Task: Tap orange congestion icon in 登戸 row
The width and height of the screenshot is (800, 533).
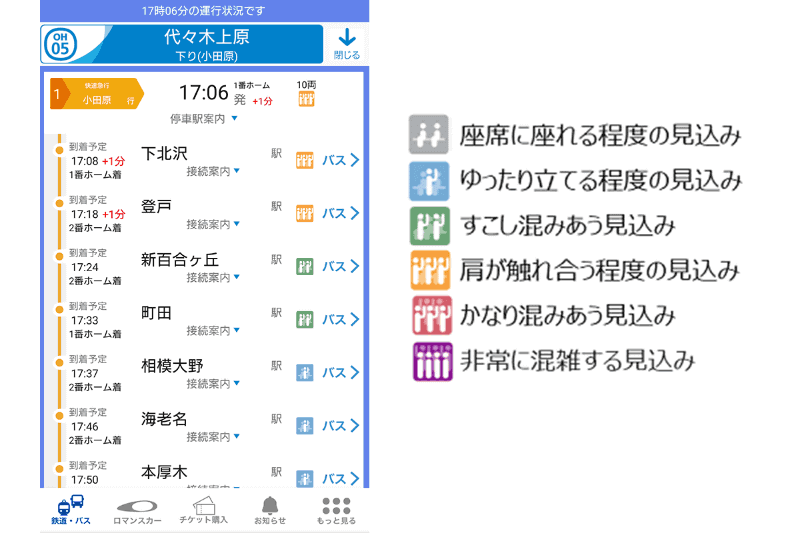Action: (x=305, y=213)
